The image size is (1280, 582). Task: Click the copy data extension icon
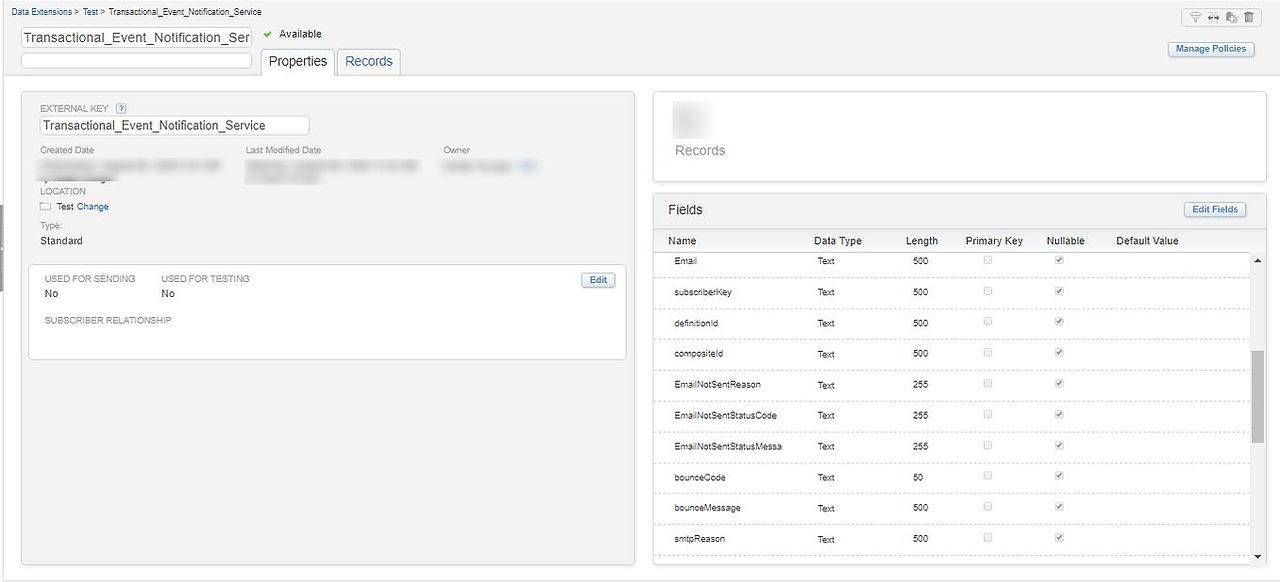(1231, 17)
